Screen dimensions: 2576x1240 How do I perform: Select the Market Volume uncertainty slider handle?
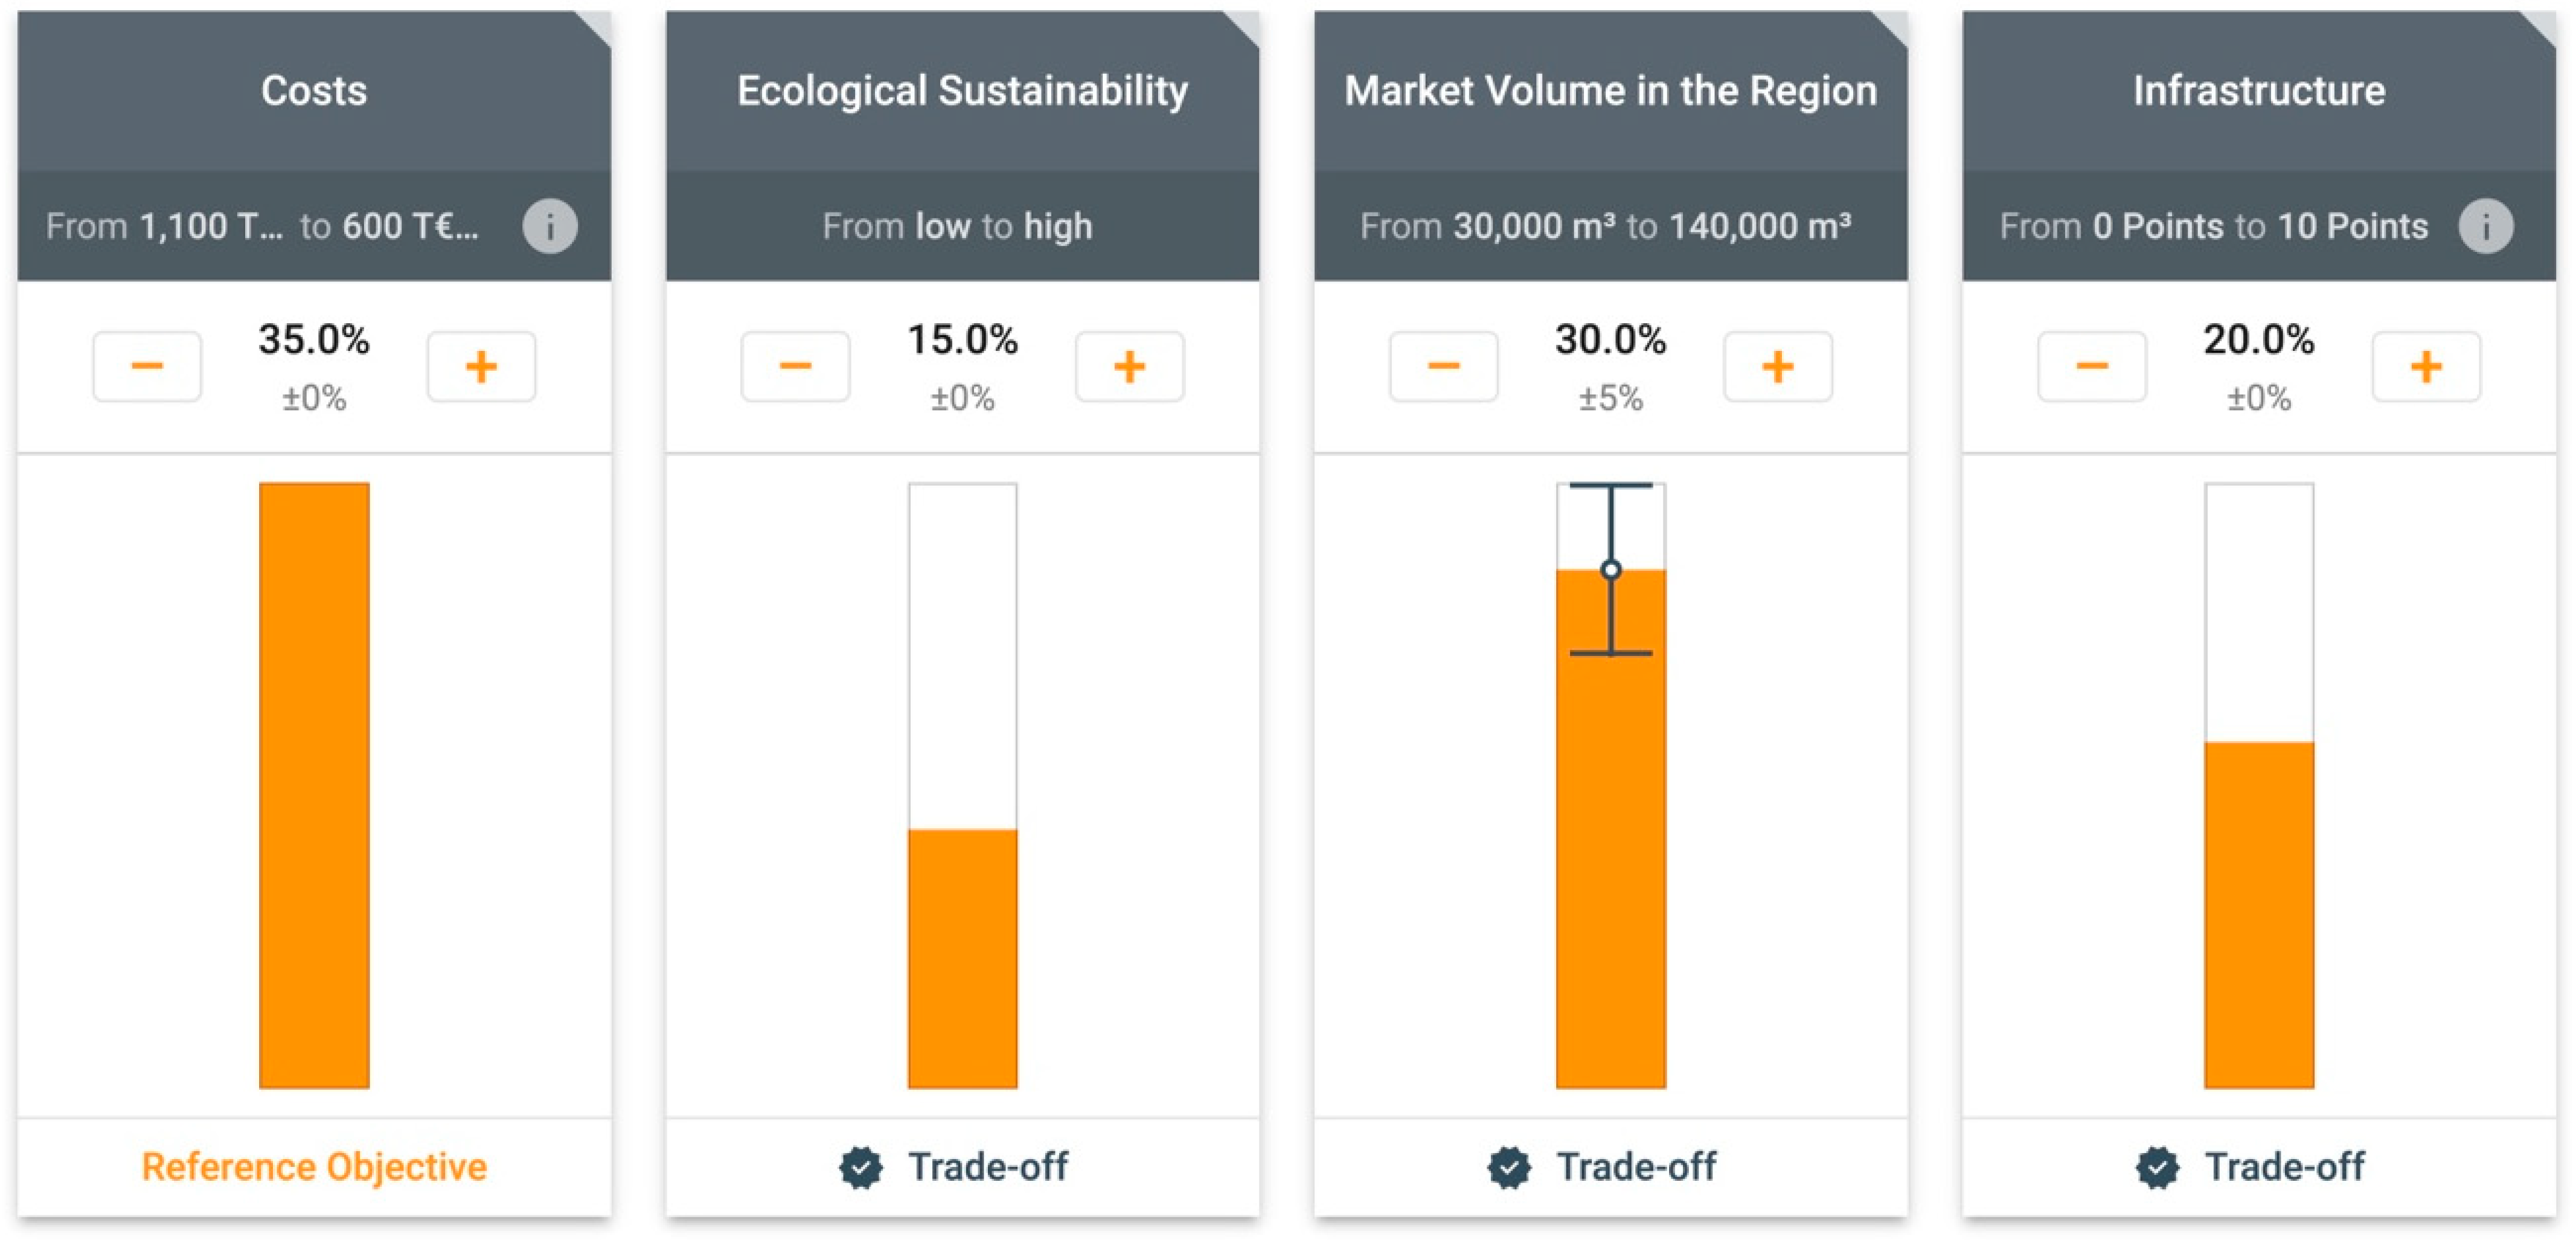click(1611, 570)
